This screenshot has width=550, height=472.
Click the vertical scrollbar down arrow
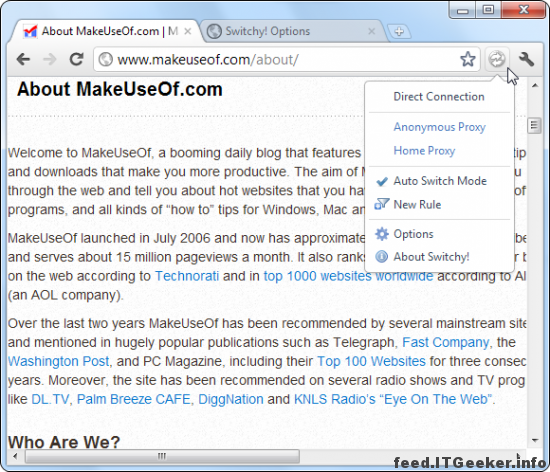(535, 440)
